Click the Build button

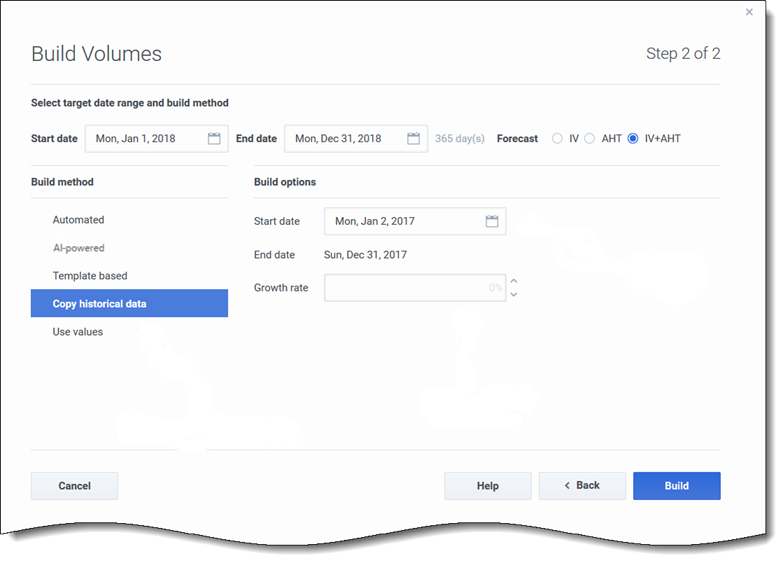click(x=676, y=486)
